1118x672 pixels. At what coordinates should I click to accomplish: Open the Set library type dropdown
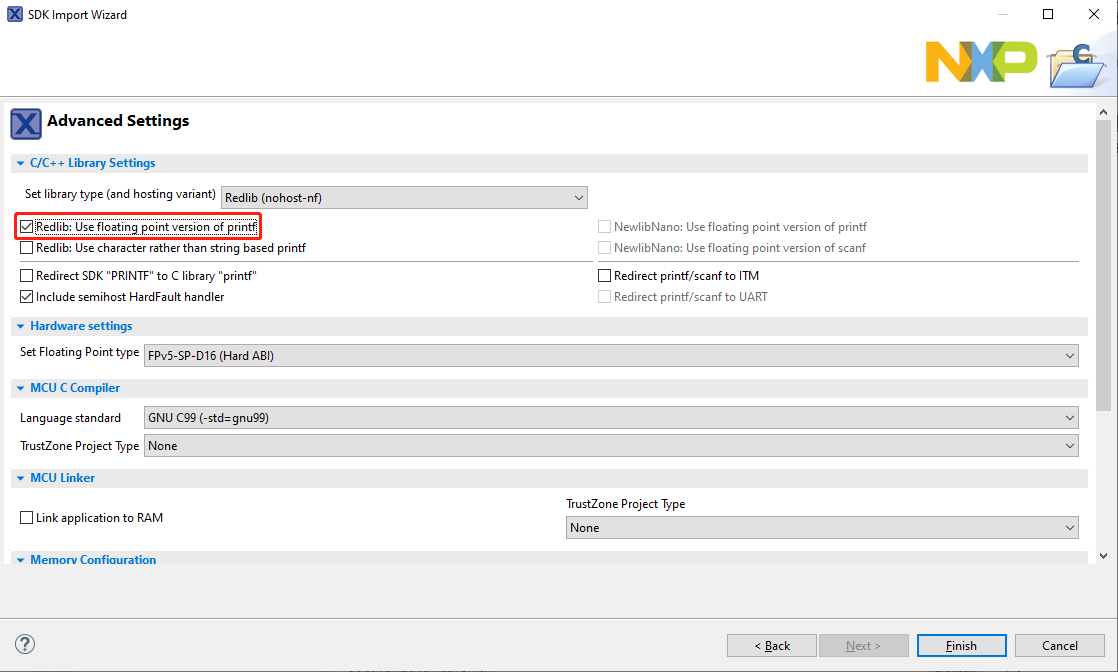click(x=404, y=198)
